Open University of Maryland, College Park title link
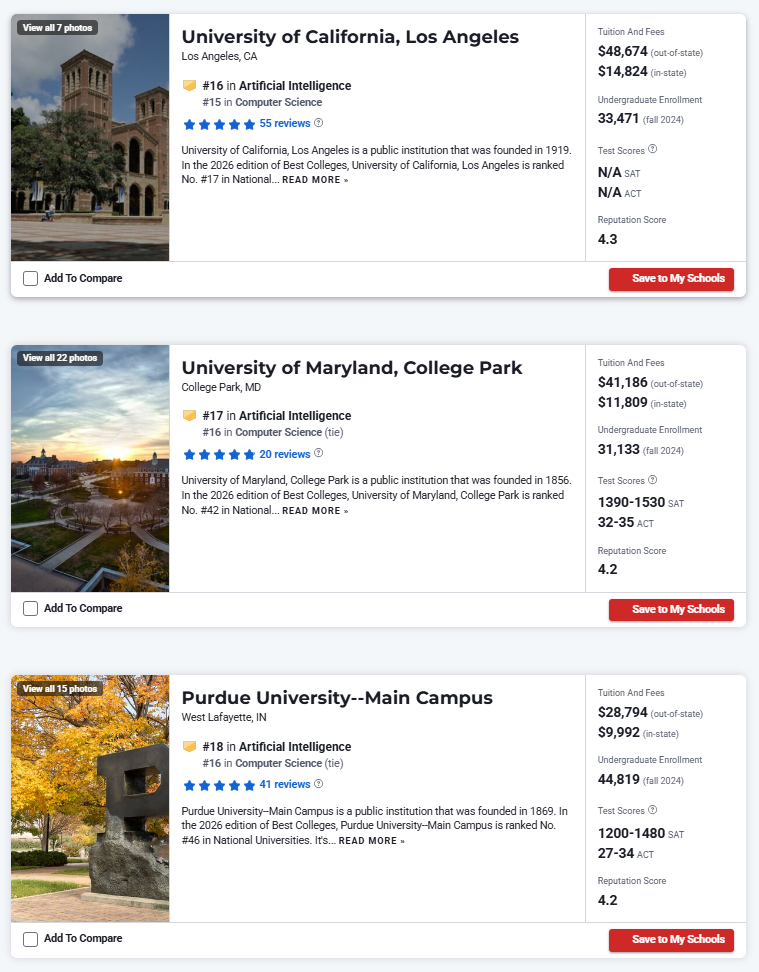Screen dimensions: 759x972 tap(351, 367)
